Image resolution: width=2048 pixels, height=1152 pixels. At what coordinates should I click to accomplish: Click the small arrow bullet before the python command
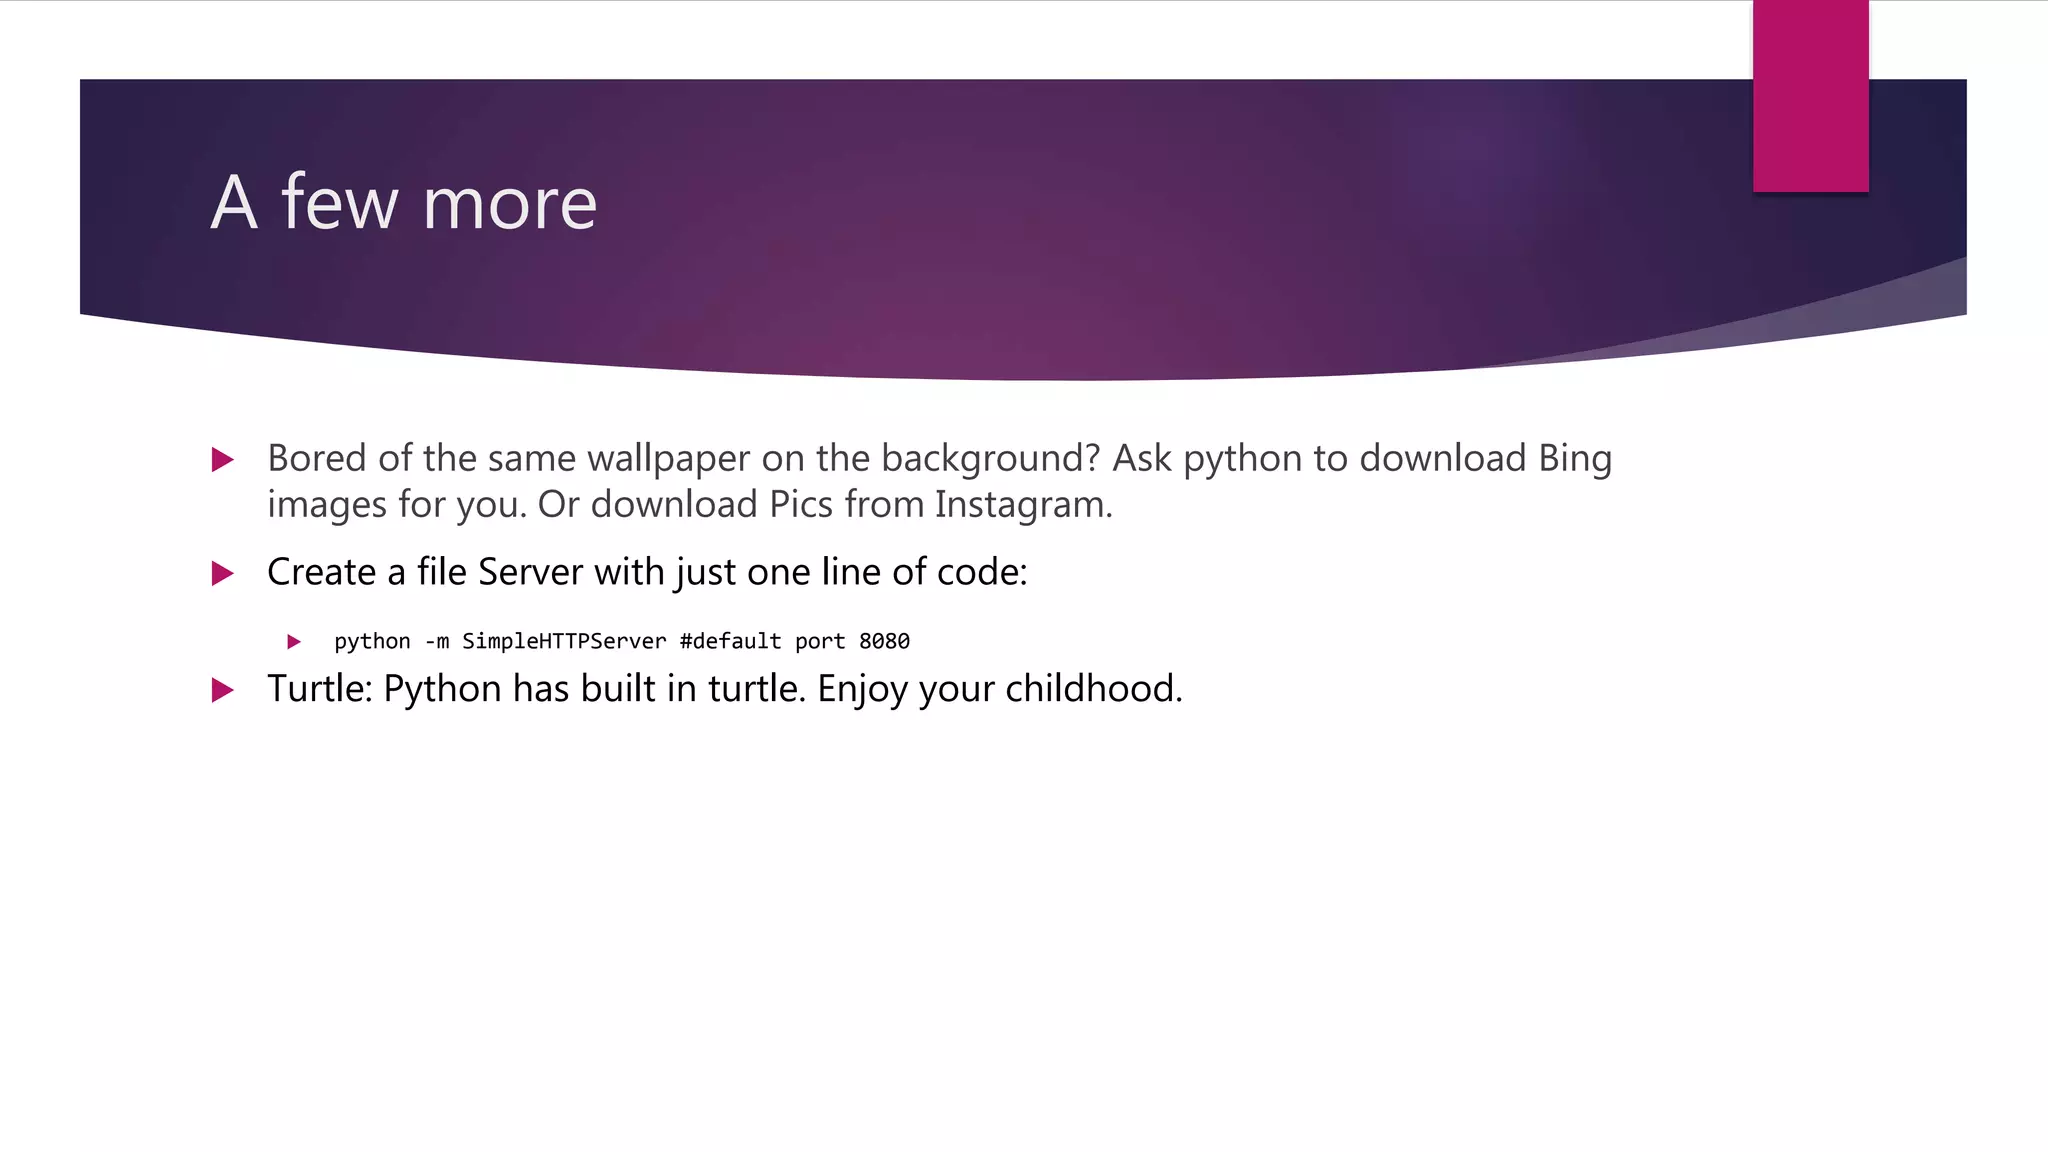pos(294,641)
